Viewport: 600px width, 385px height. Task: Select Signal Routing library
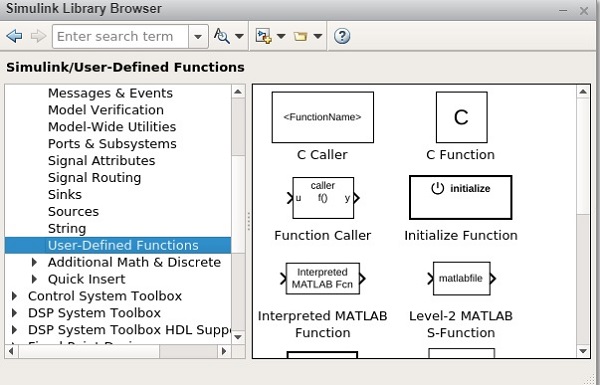94,178
